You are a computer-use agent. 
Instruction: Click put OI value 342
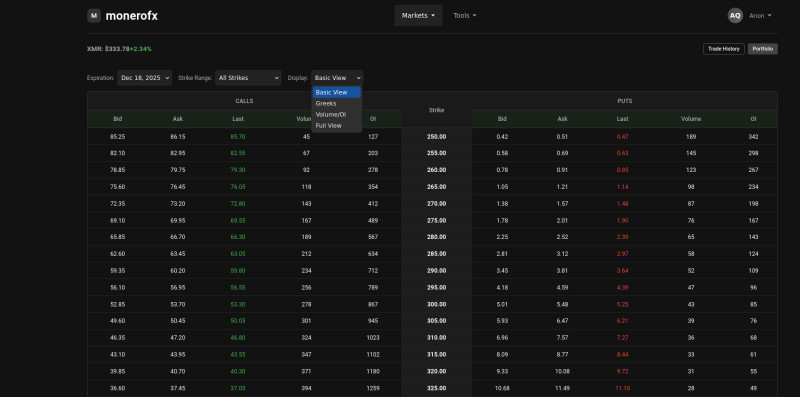coord(754,137)
